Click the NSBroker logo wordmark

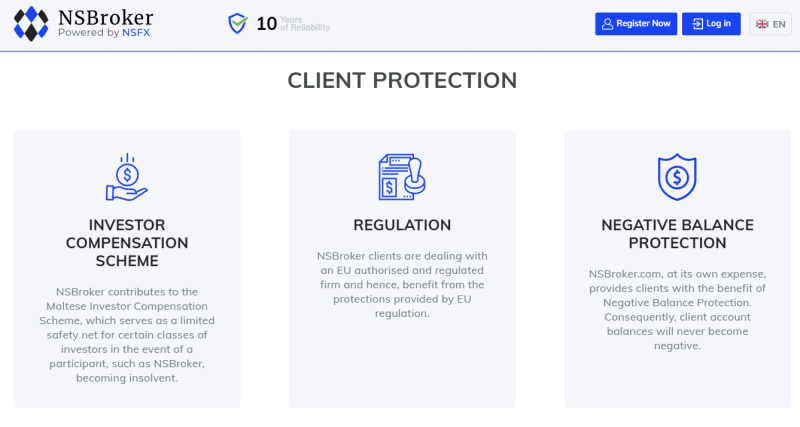click(x=106, y=17)
